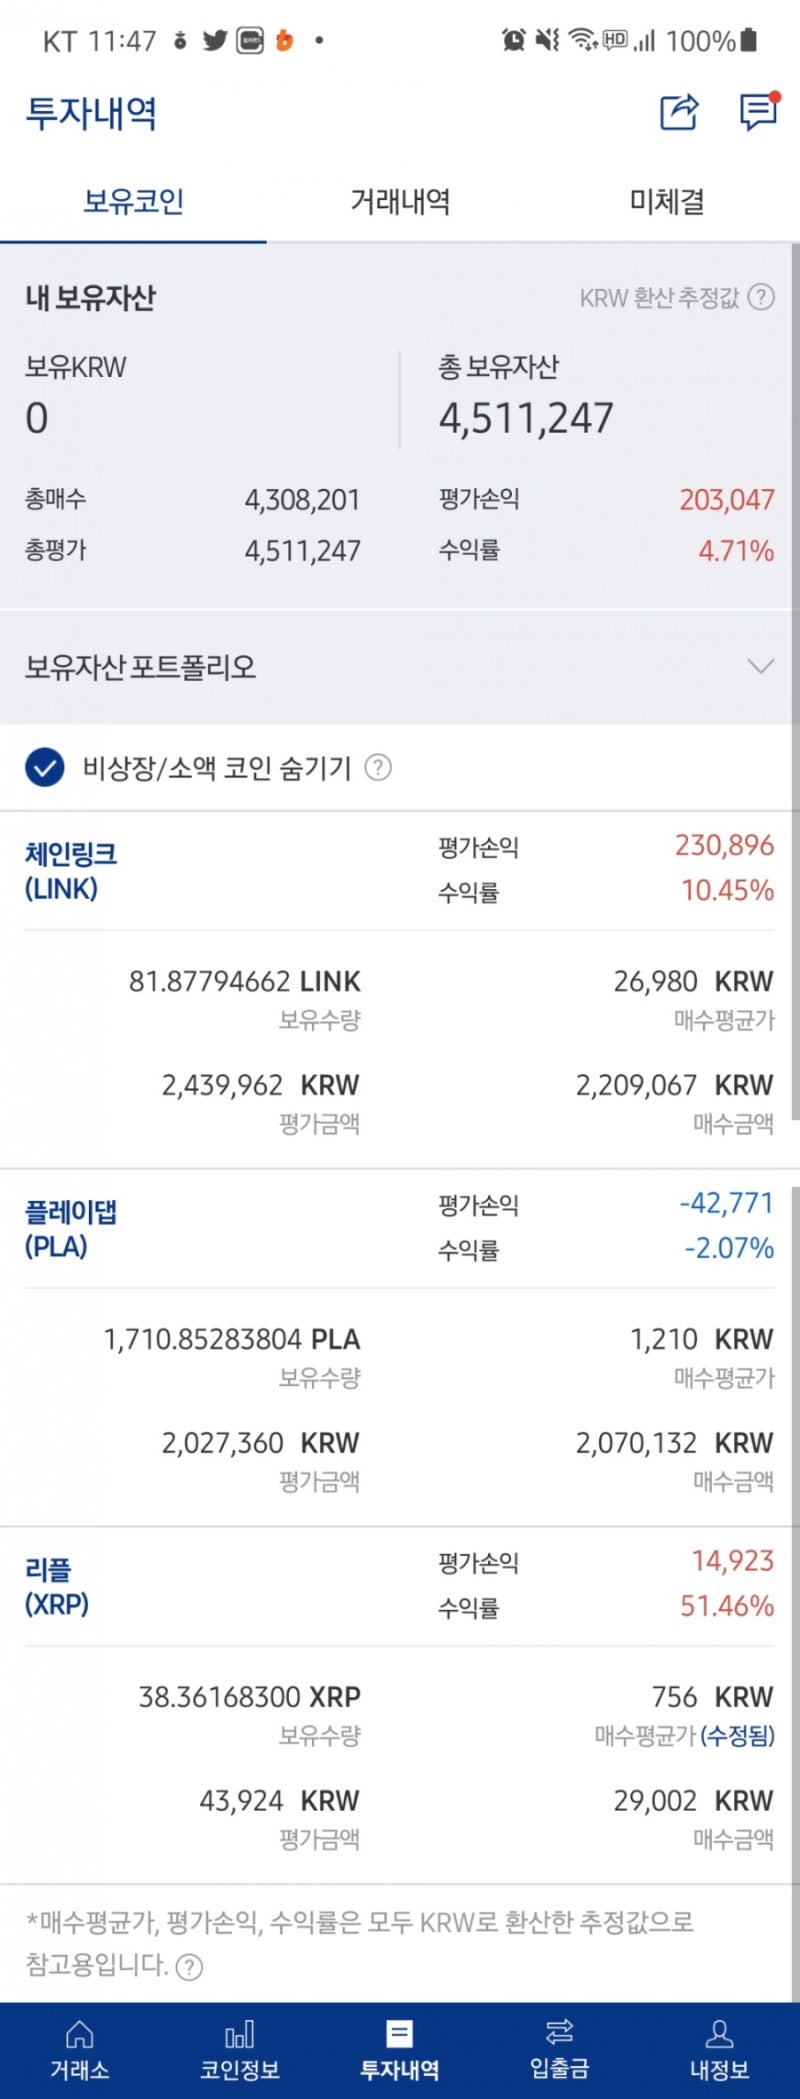
Task: Open the 리플 (XRP) coin entry
Action: (56, 1583)
